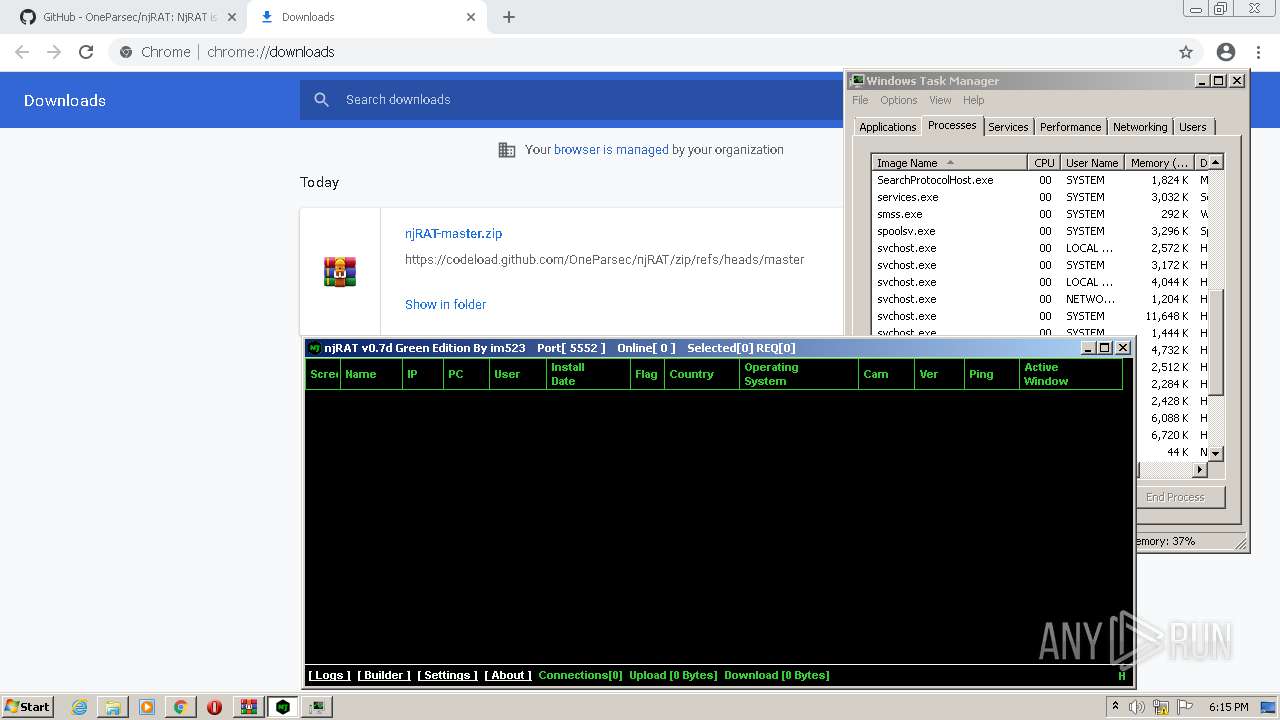Image resolution: width=1280 pixels, height=720 pixels.
Task: Open Task Manager Options menu
Action: point(898,100)
